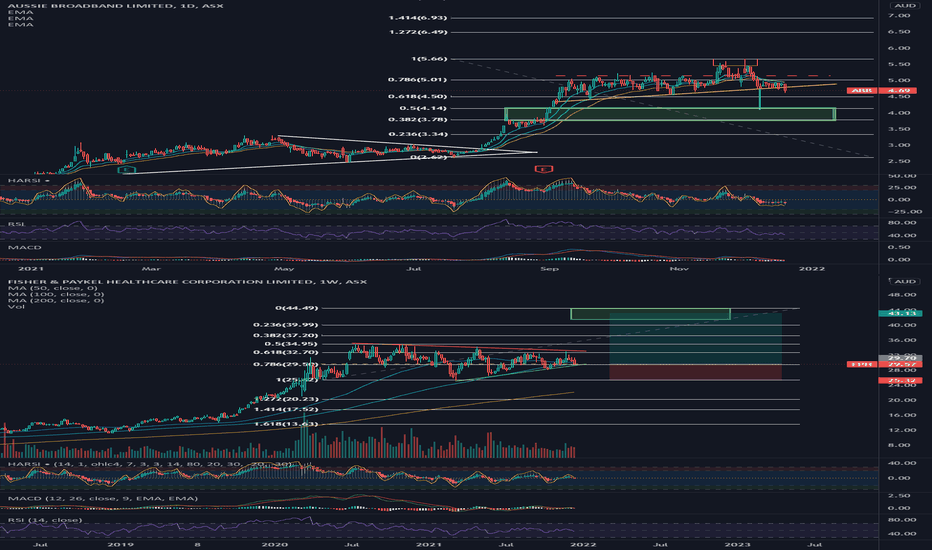Click the 0.382(37.20) Fibonacci level label
The width and height of the screenshot is (932, 550).
click(x=286, y=335)
